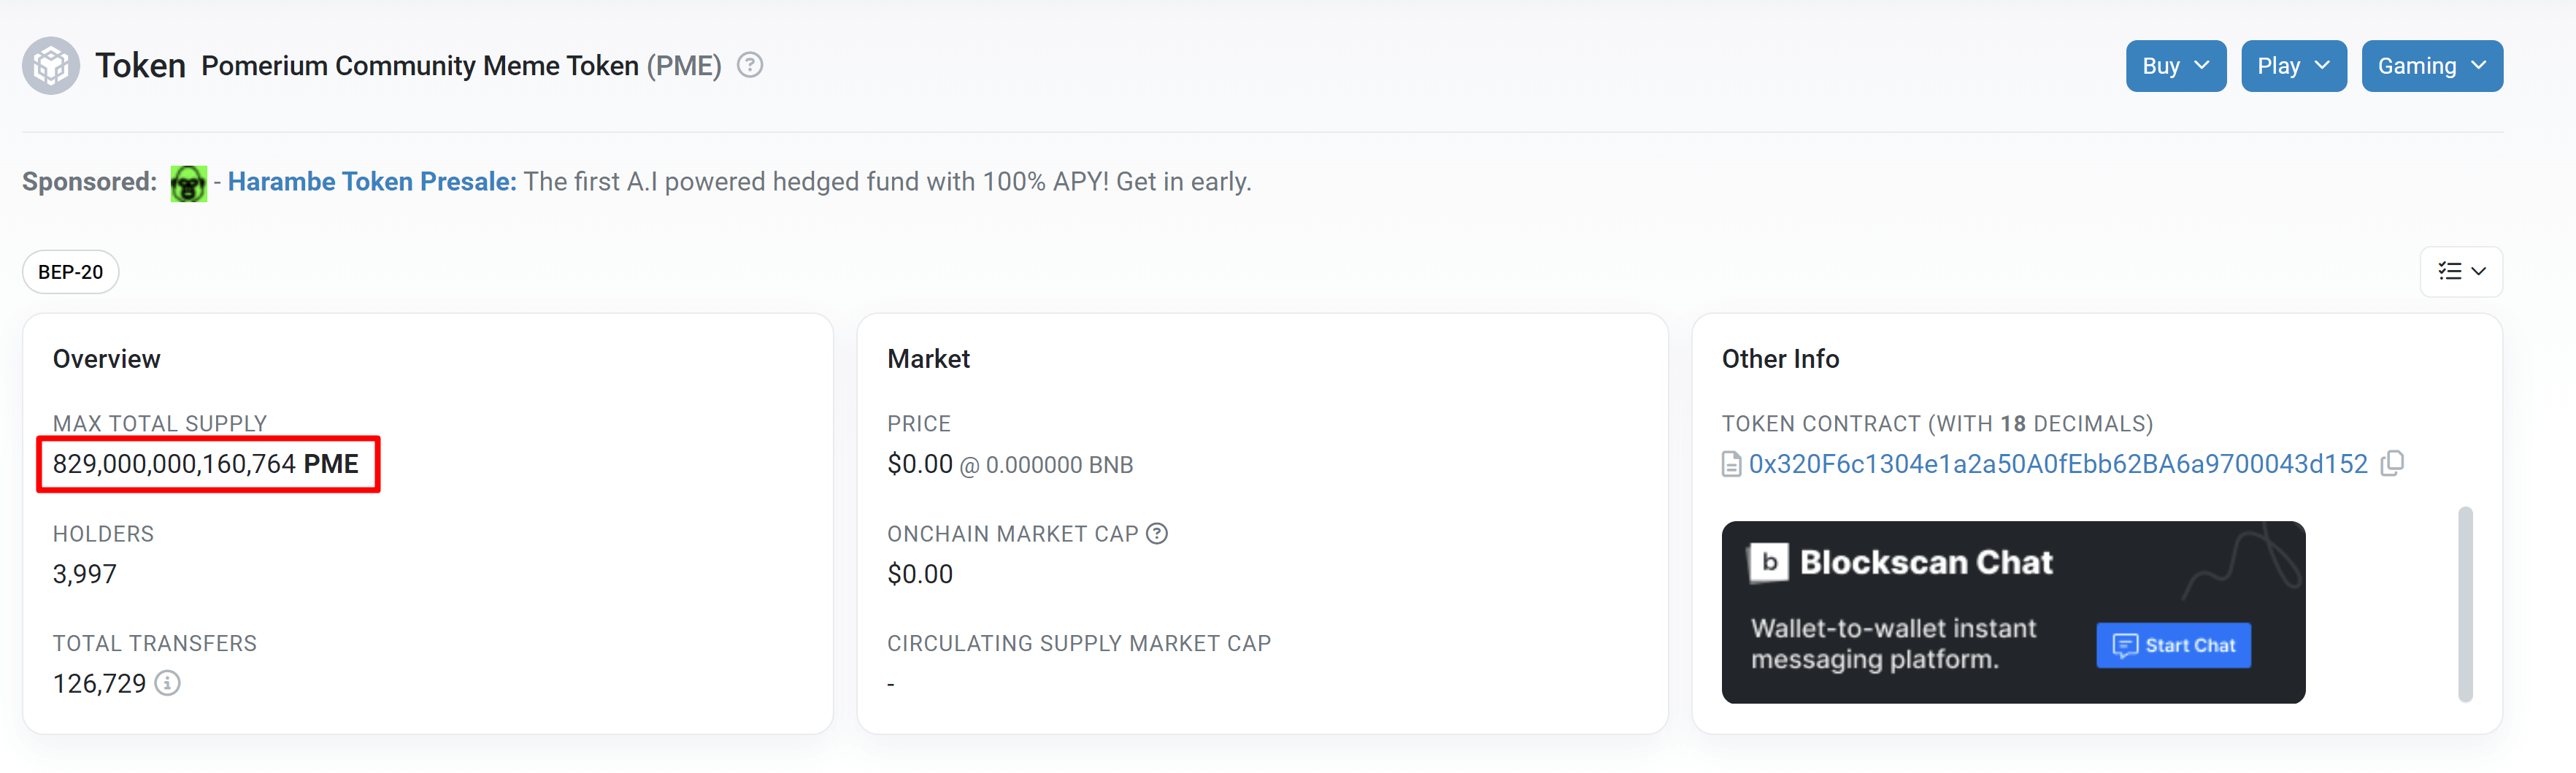Screen dimensions: 2576x773
Task: Click the help icon beside (PME)
Action: [x=750, y=65]
